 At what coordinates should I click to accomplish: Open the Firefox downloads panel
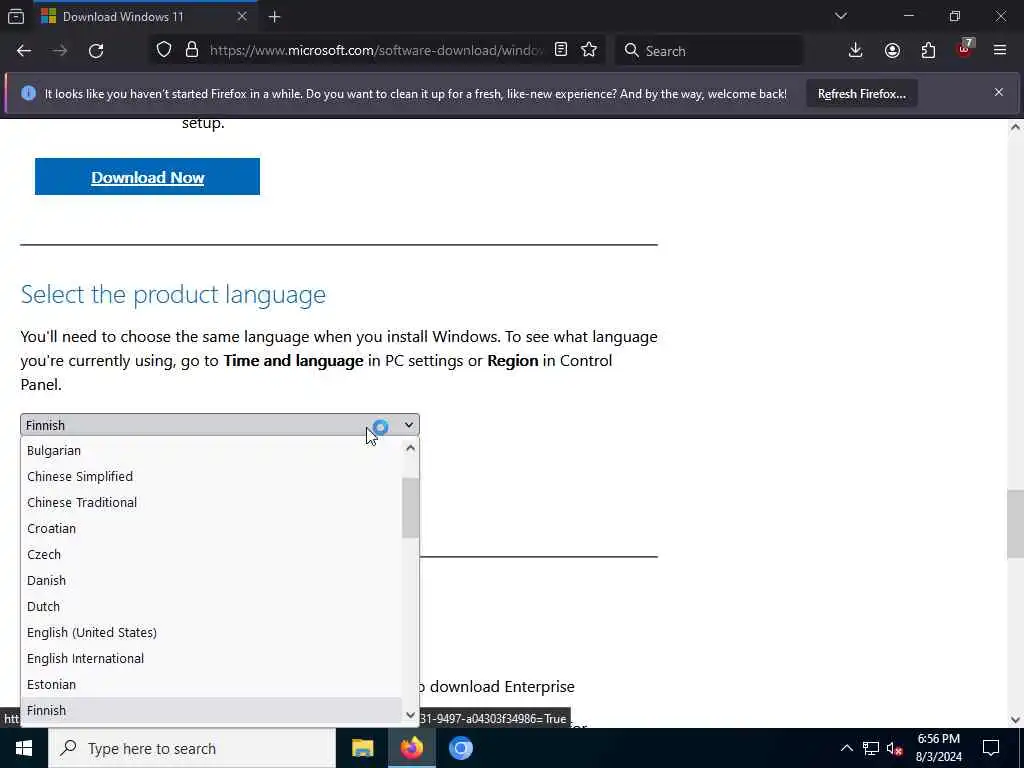[x=856, y=50]
